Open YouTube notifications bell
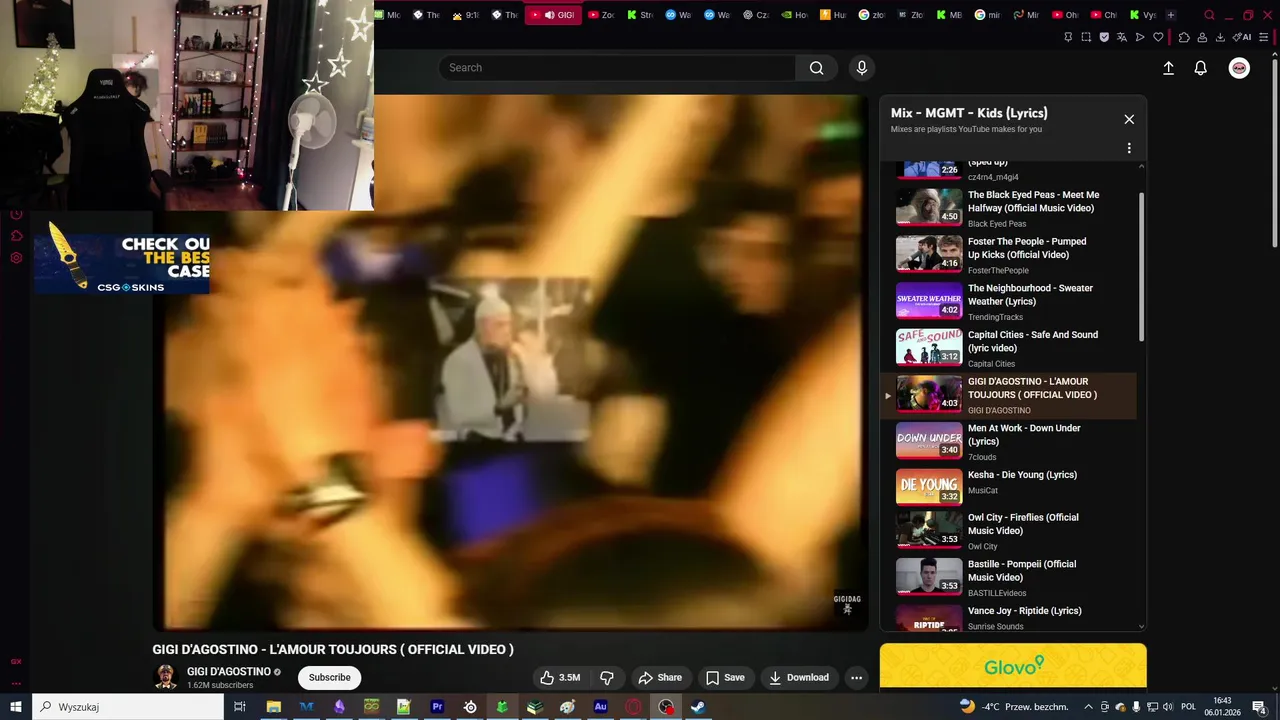This screenshot has width=1280, height=720. [1201, 68]
